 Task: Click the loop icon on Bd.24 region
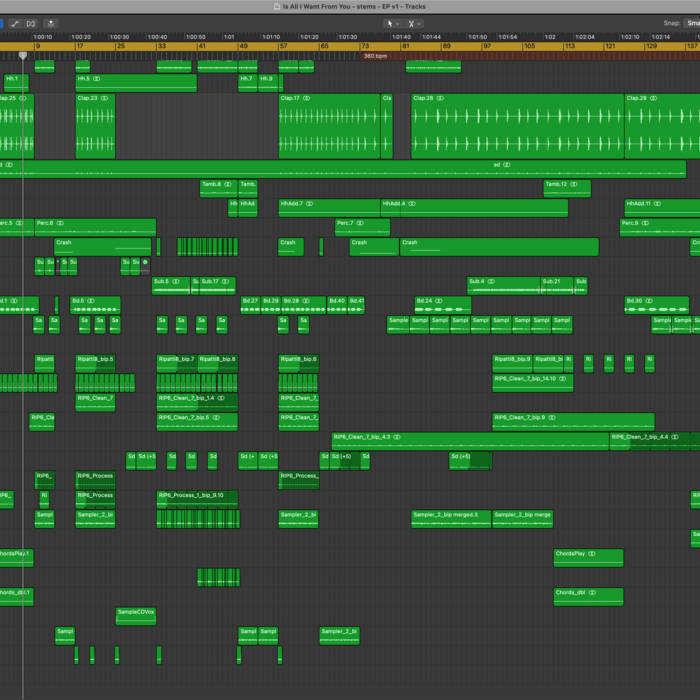tap(439, 301)
